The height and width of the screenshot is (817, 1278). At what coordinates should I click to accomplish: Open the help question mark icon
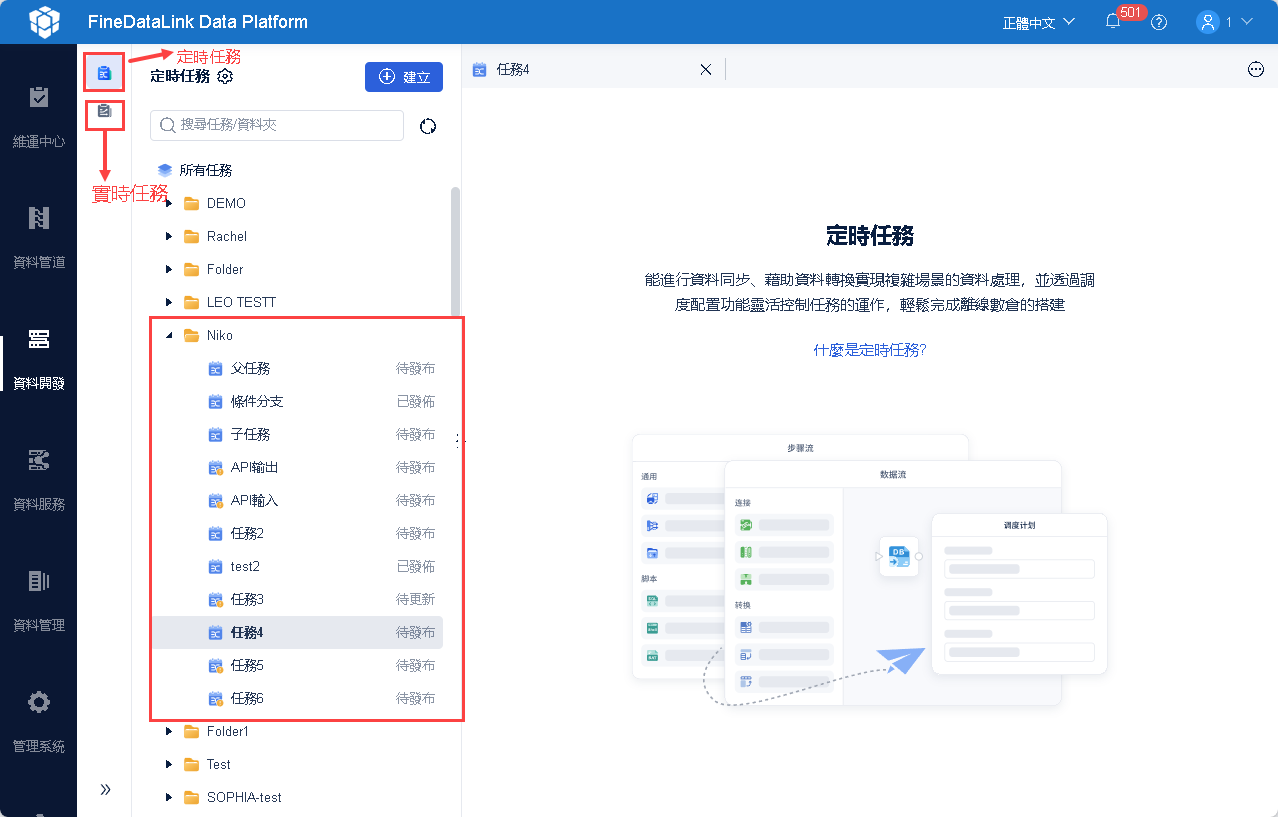(1159, 22)
